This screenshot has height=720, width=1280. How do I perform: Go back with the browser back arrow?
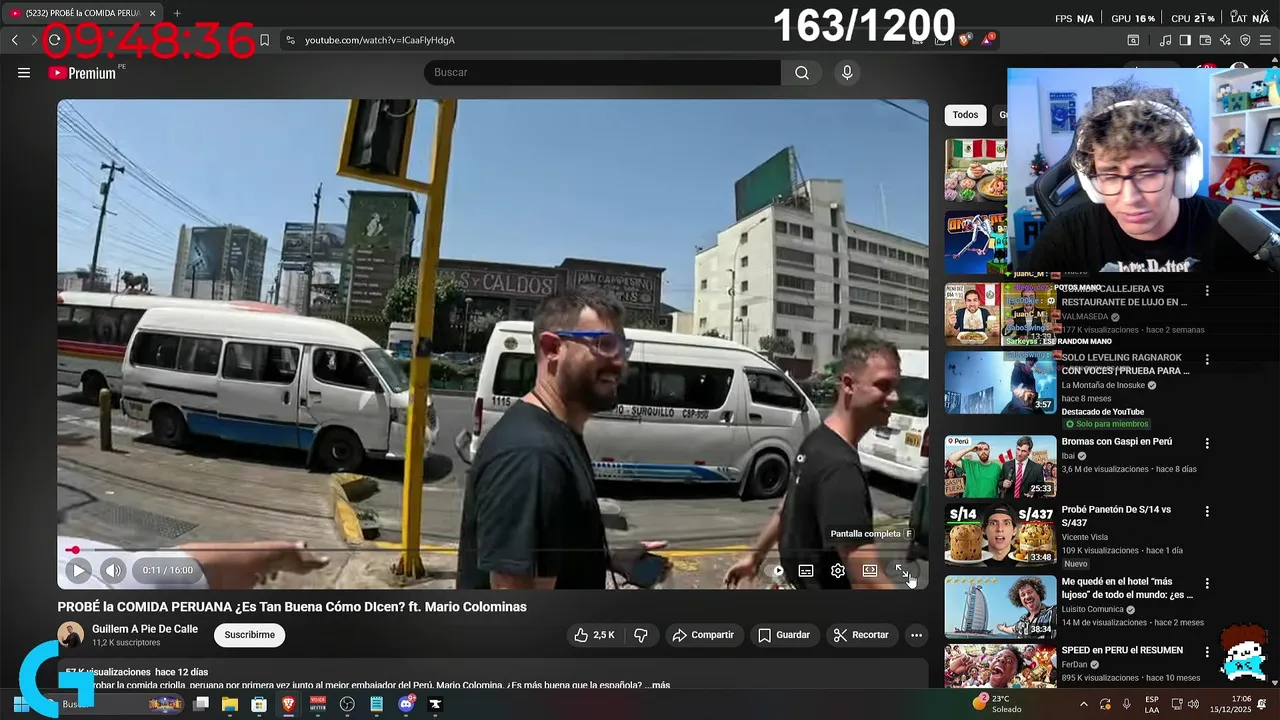[x=14, y=40]
